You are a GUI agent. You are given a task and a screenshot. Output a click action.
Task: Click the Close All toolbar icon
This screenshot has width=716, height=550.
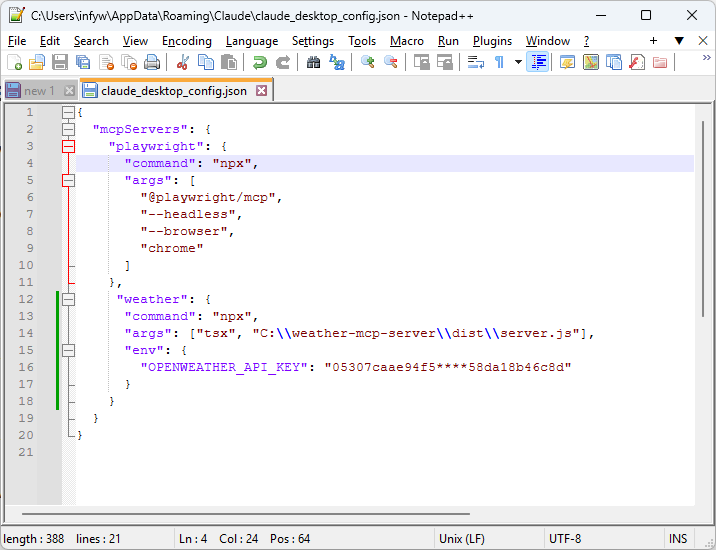point(129,62)
